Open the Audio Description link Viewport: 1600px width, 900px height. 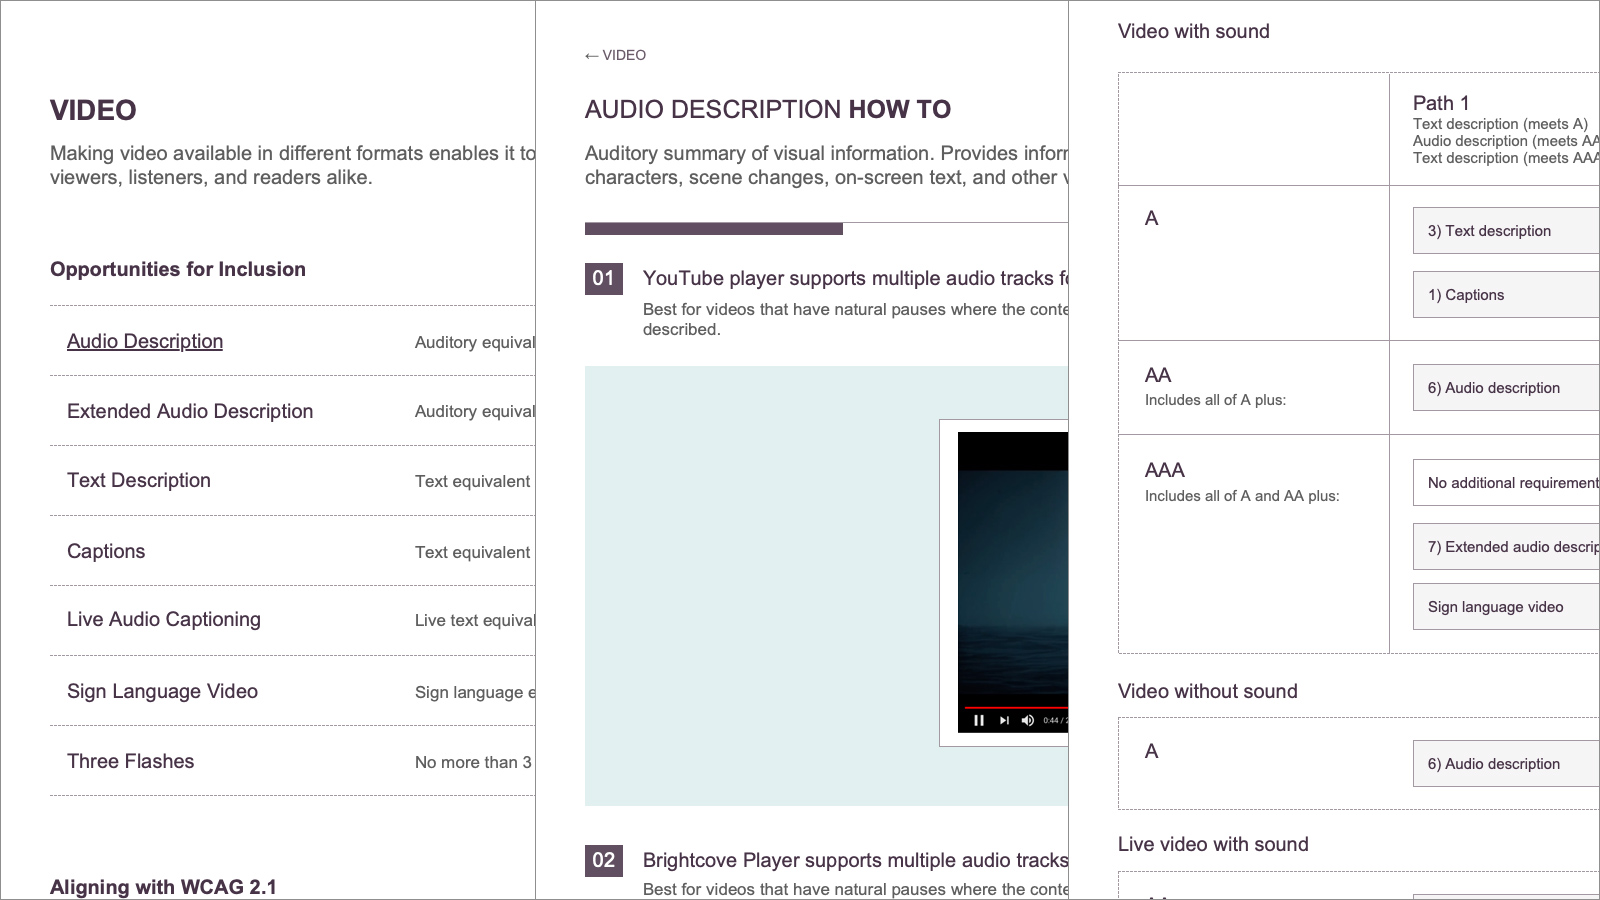click(145, 341)
